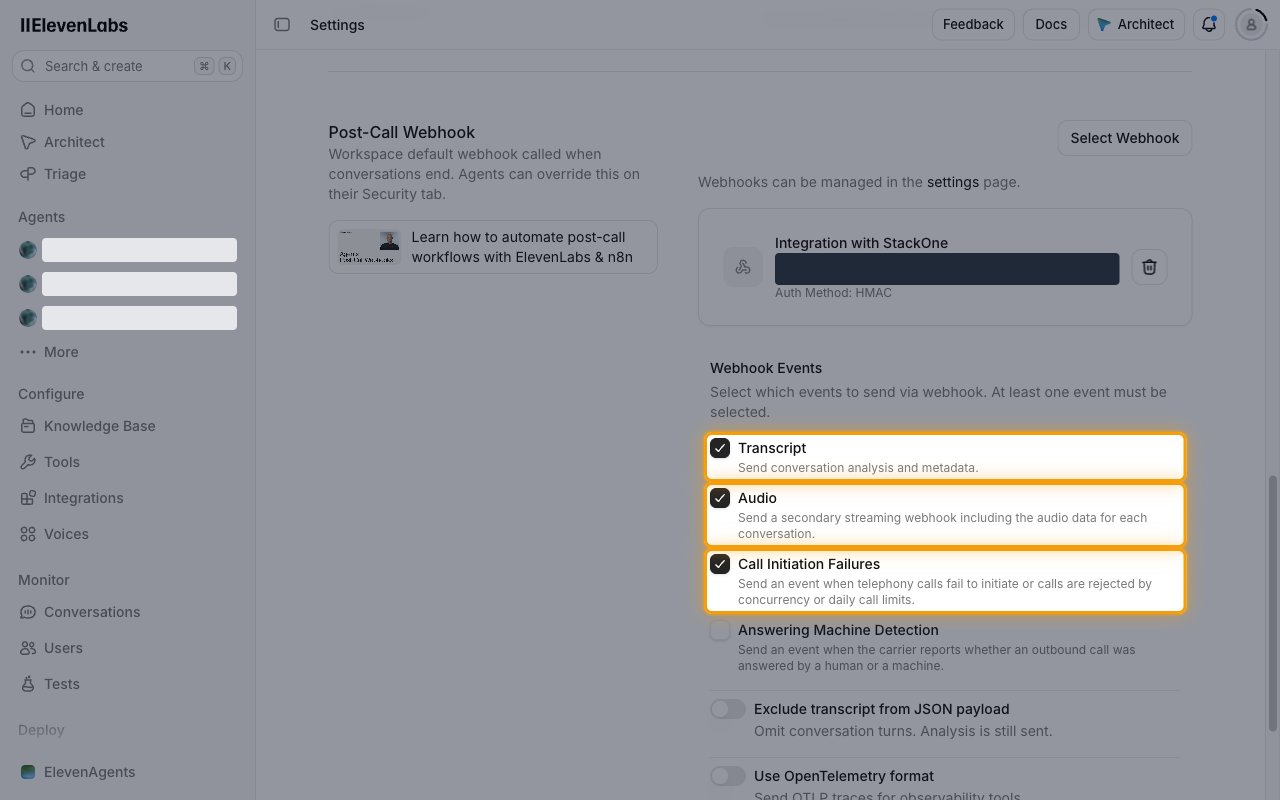Uncheck the Call Initiation Failures checkbox
1280x800 pixels.
(720, 564)
